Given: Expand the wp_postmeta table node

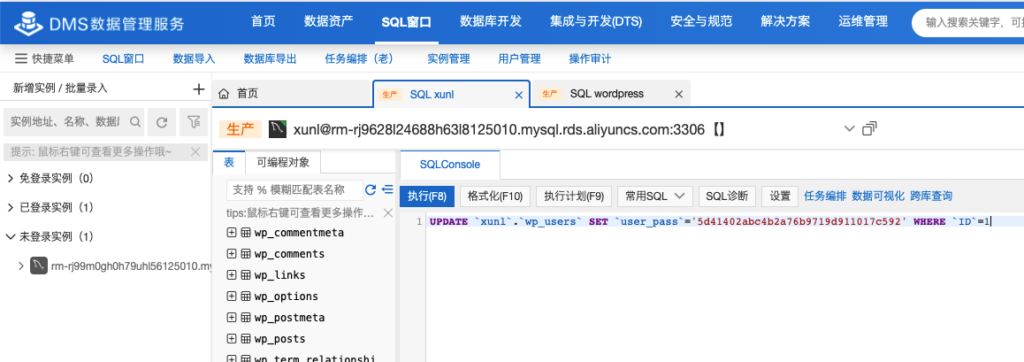Looking at the screenshot, I should 231,318.
